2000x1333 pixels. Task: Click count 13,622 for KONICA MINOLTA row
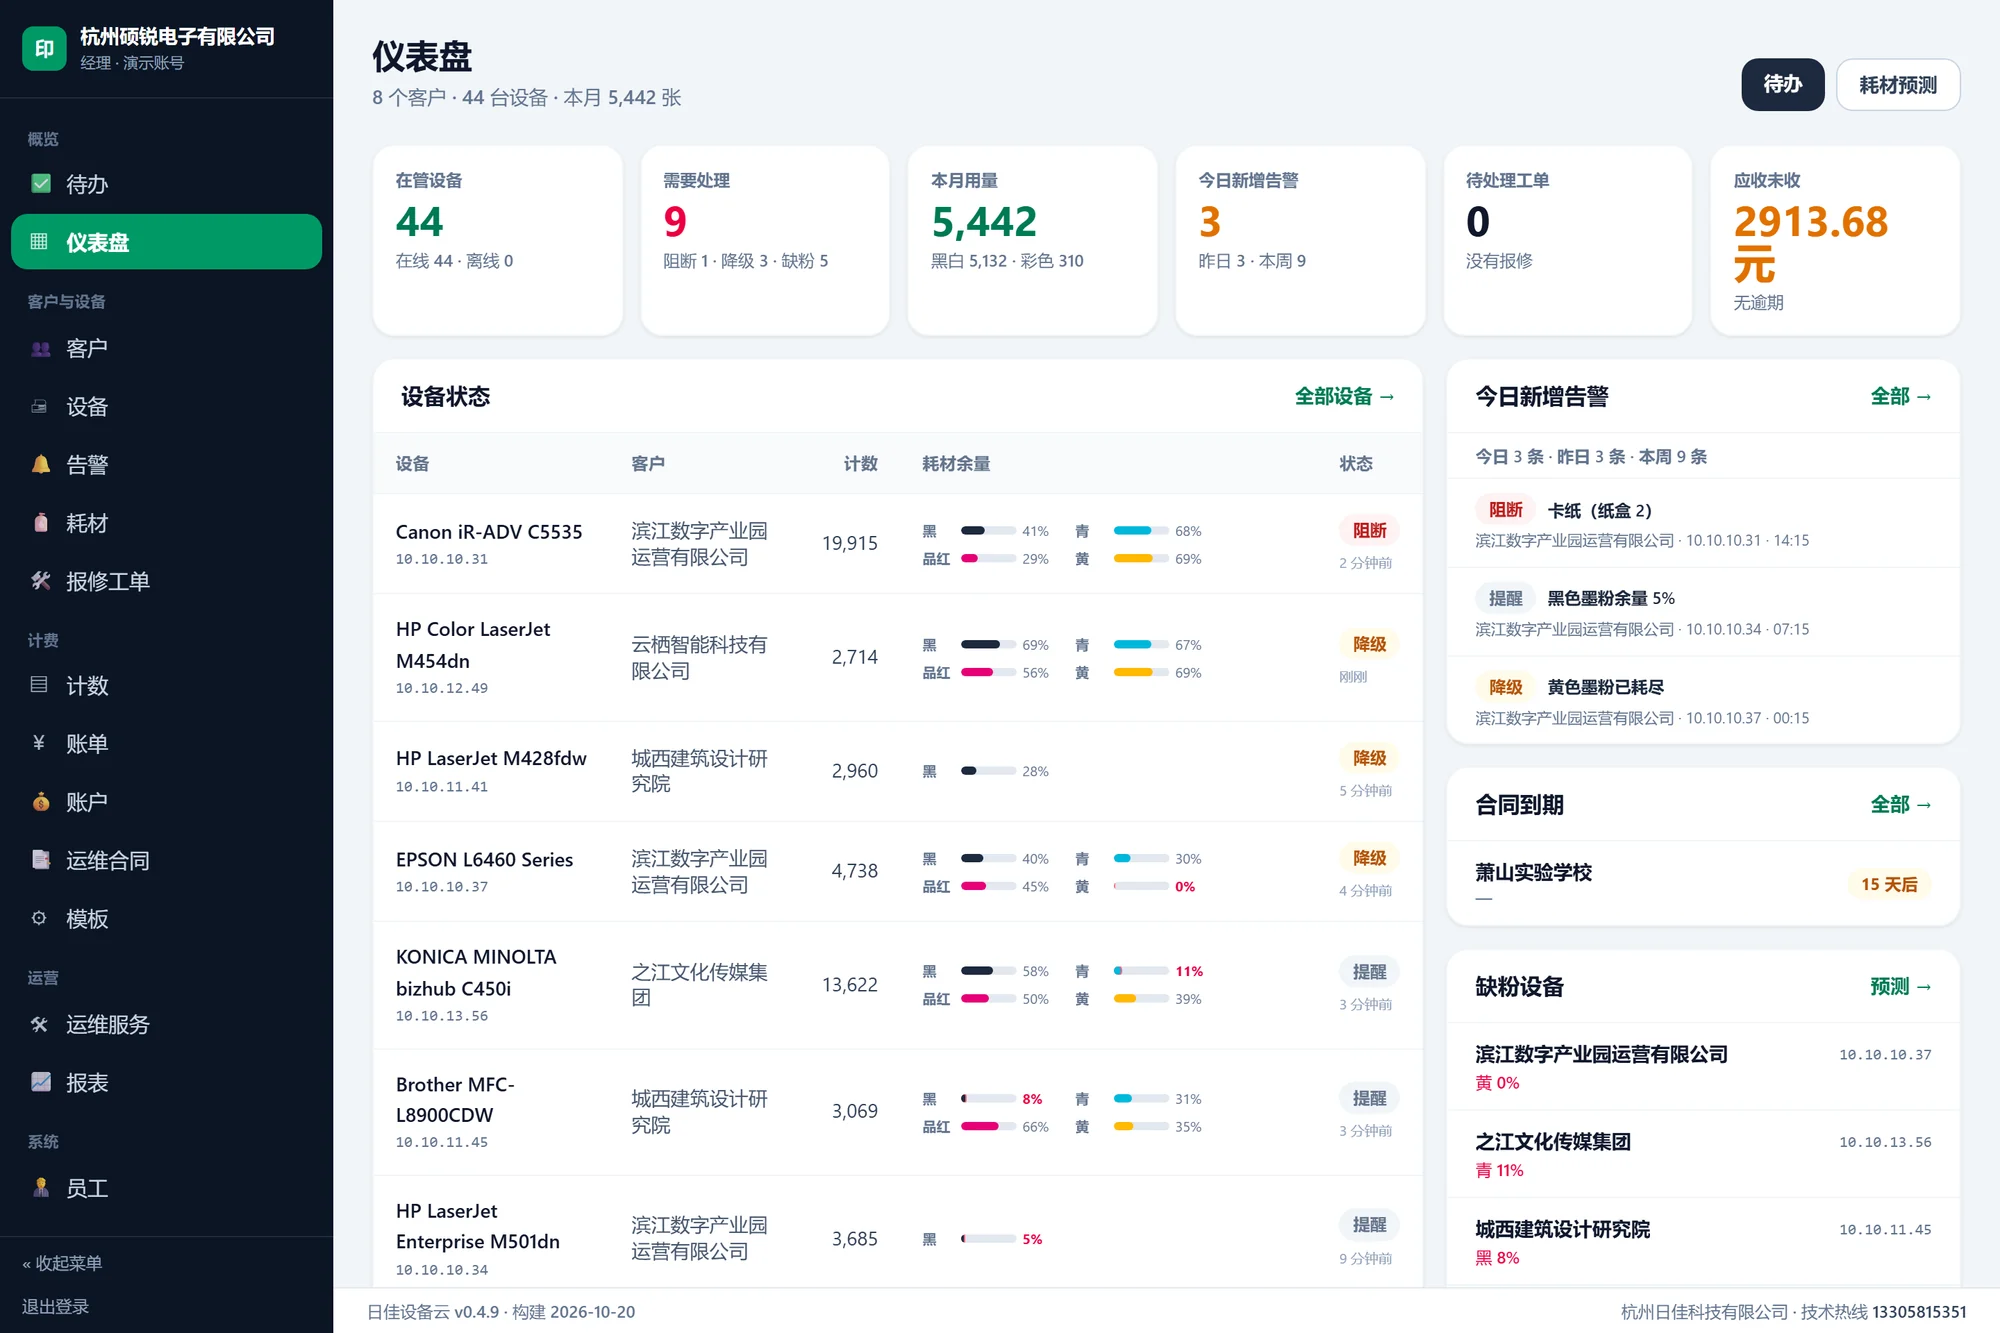[849, 985]
